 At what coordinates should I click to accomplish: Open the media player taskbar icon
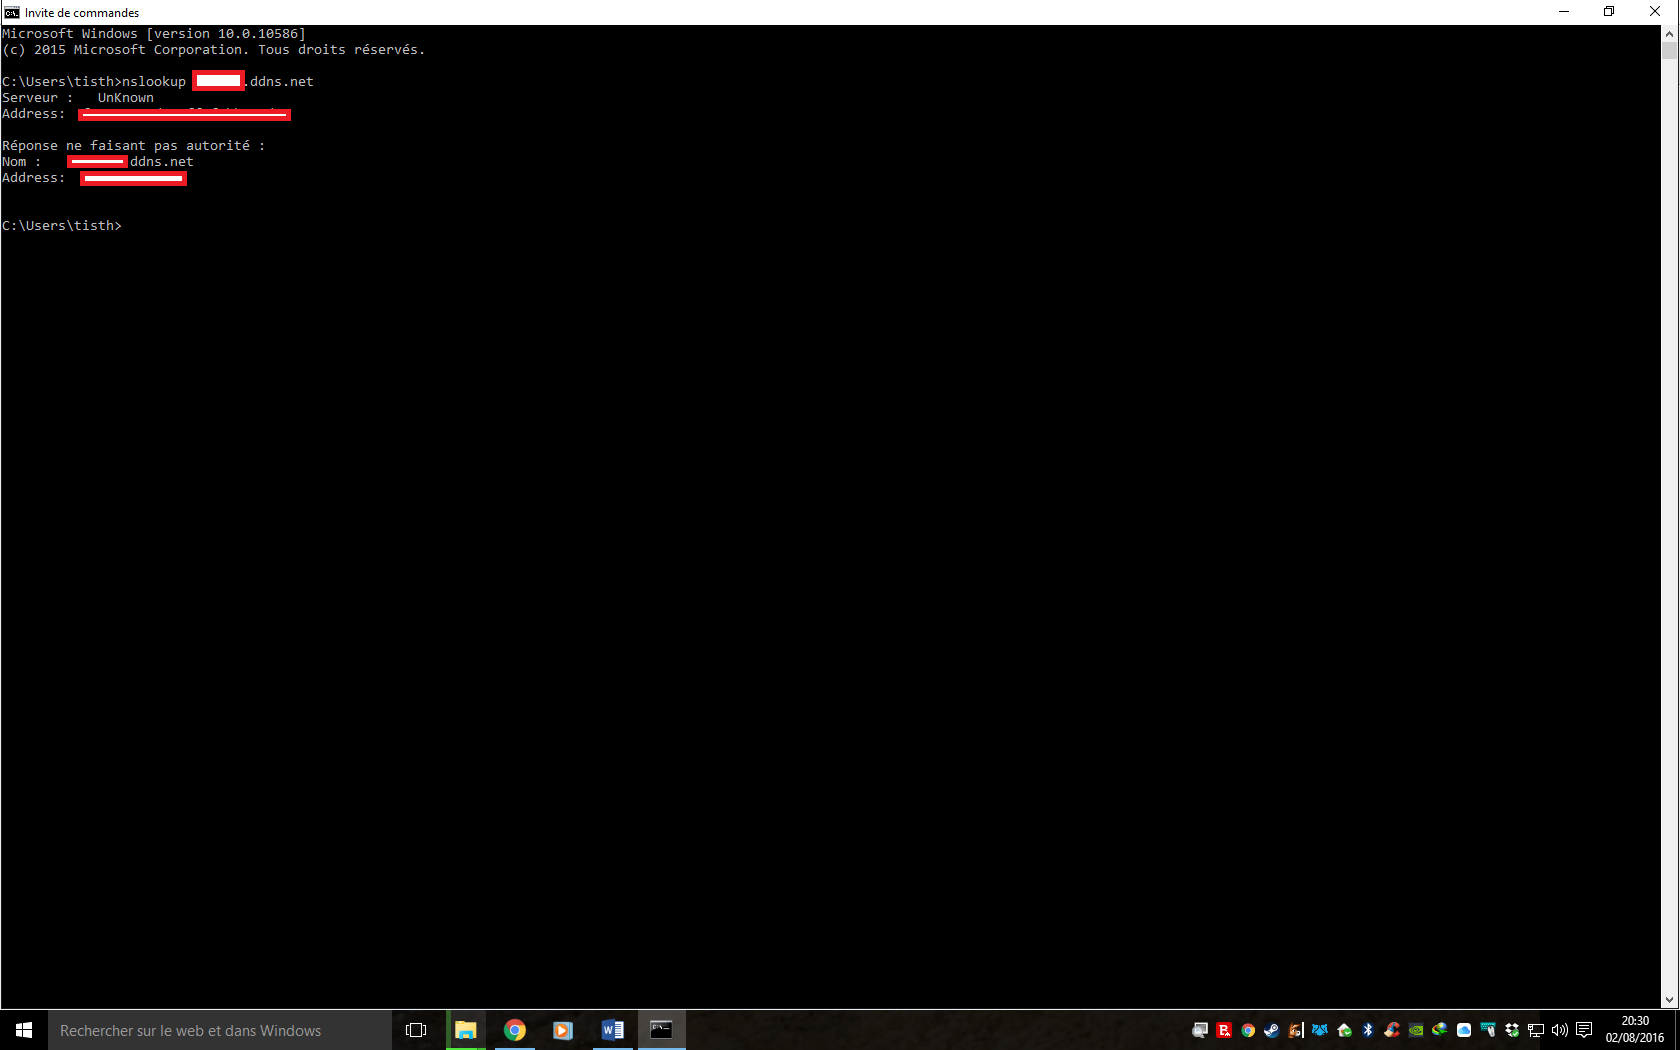pos(563,1030)
